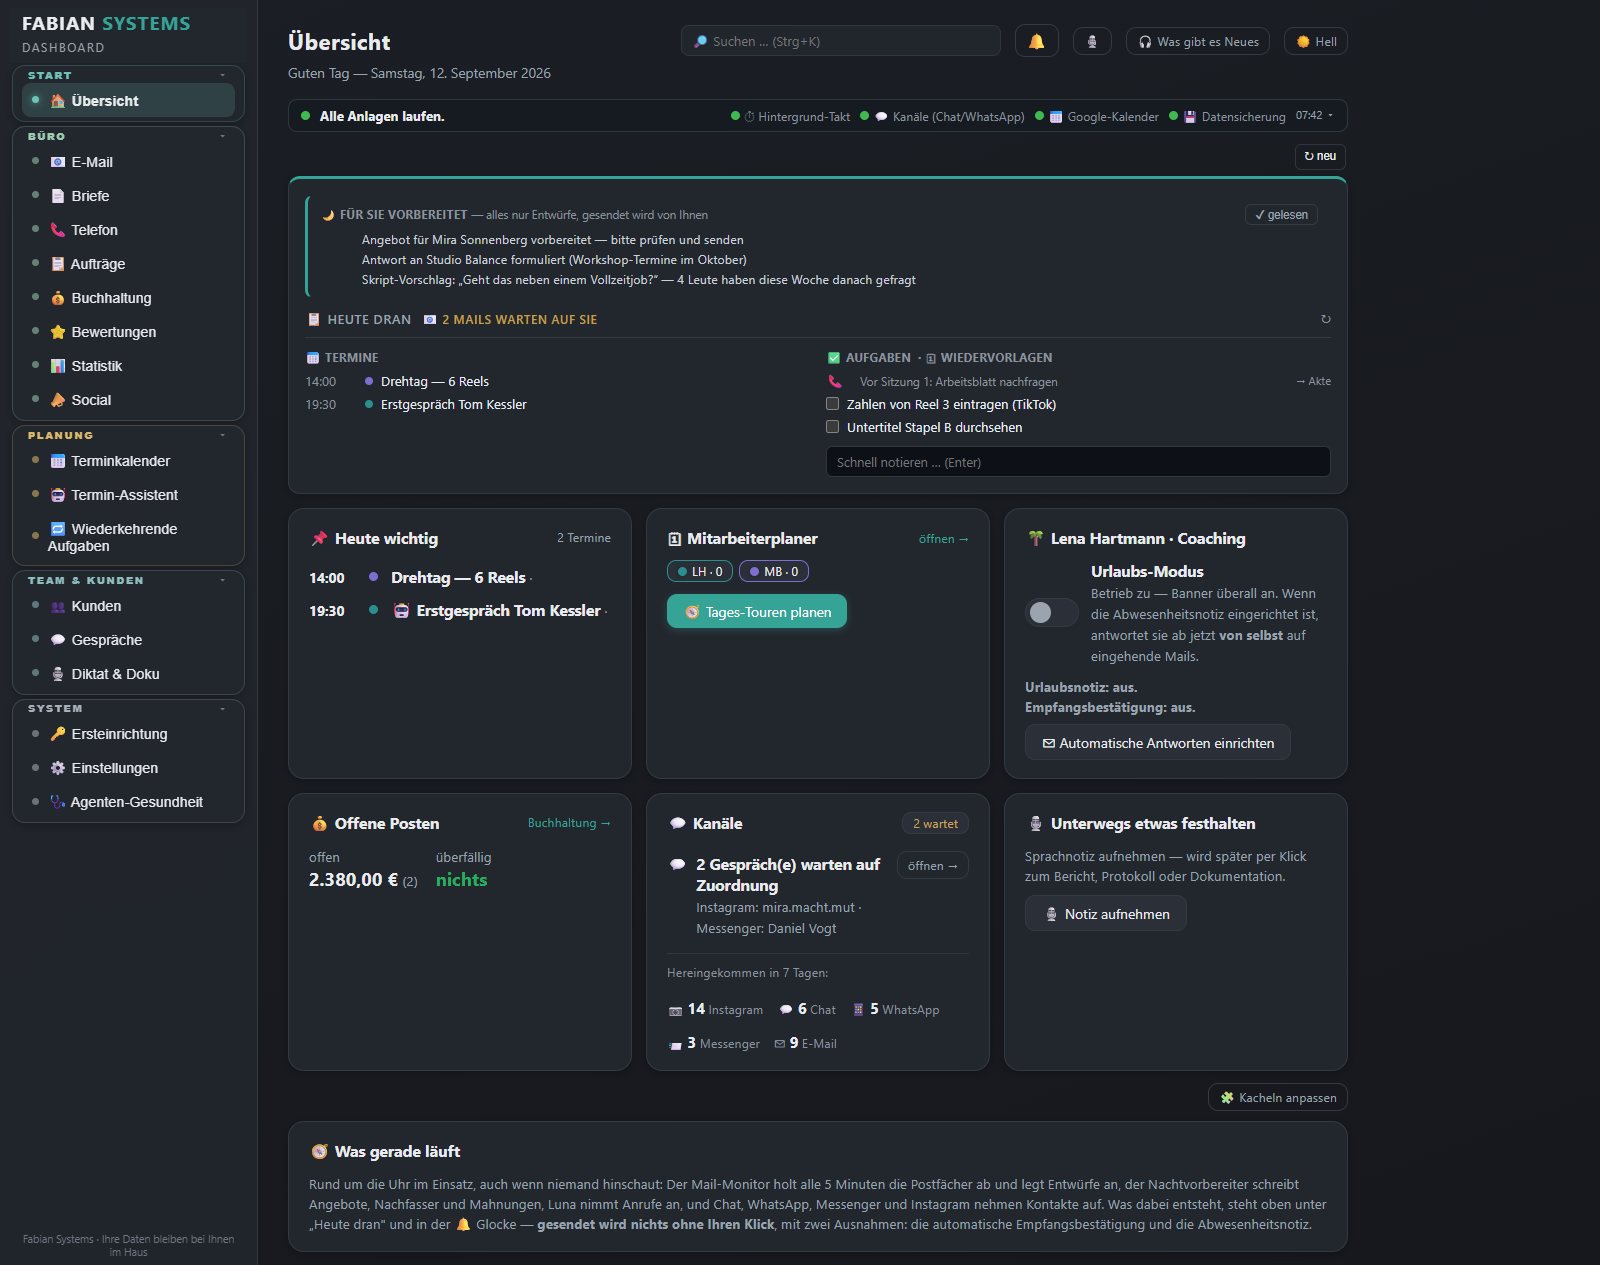Click the Agenten-Gesundheit stethoscope icon
1600x1265 pixels.
coord(58,802)
